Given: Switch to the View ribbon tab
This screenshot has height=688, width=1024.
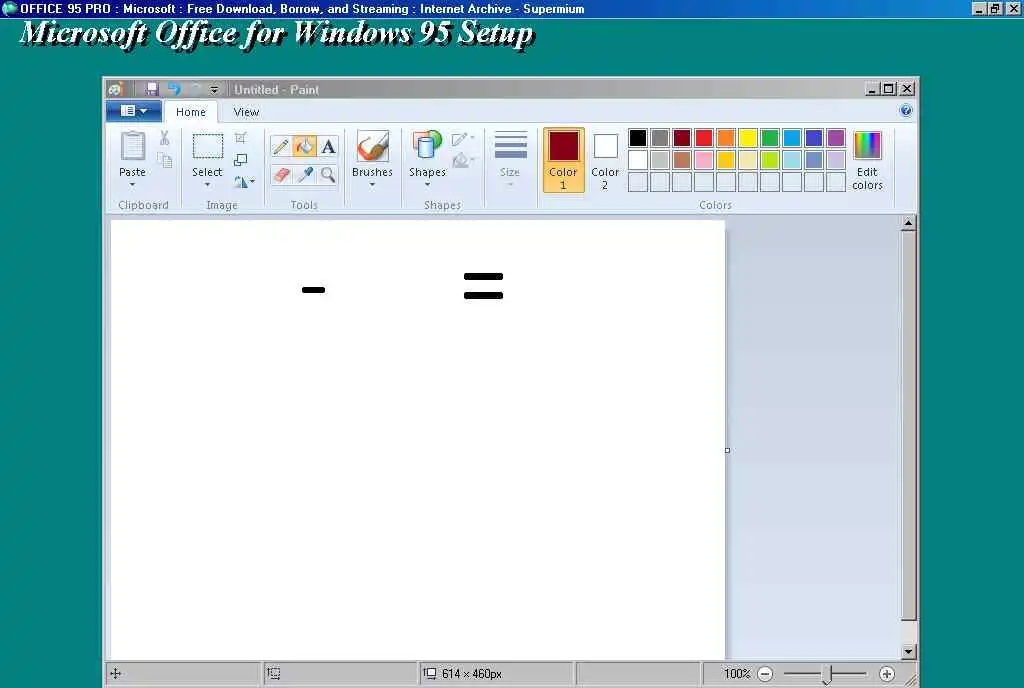Looking at the screenshot, I should (246, 112).
